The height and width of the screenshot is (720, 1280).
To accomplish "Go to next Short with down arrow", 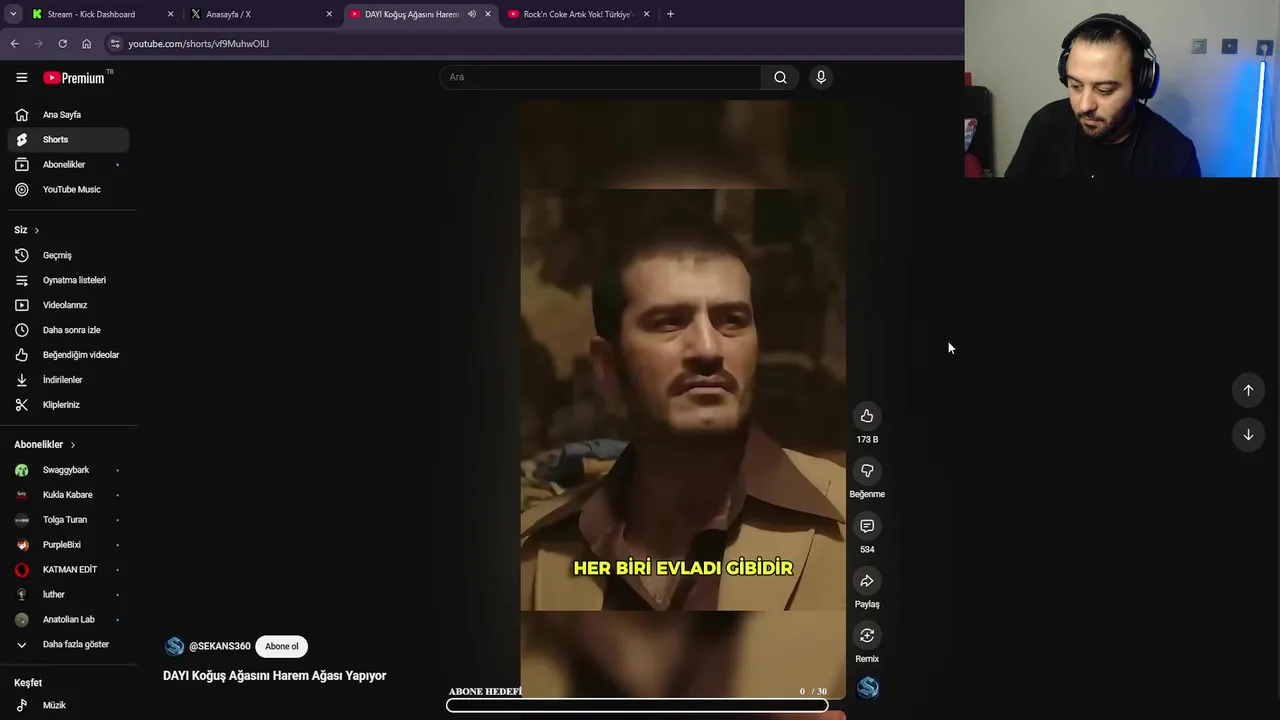I will [x=1248, y=435].
